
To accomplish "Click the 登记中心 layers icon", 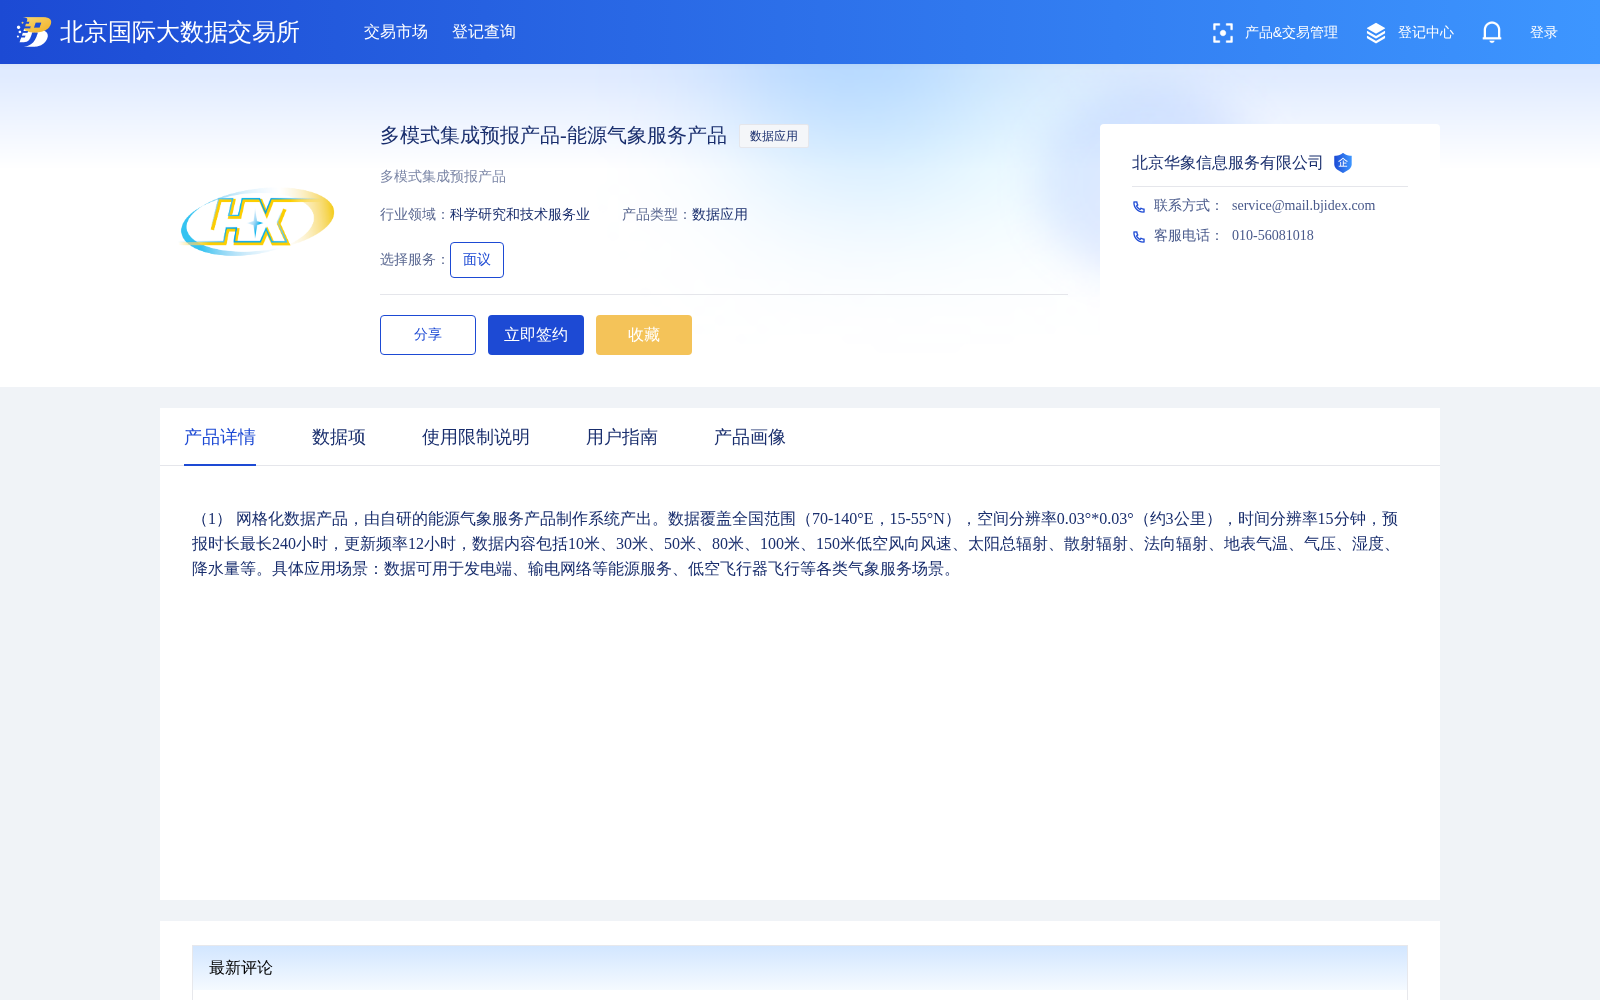I will (x=1376, y=33).
